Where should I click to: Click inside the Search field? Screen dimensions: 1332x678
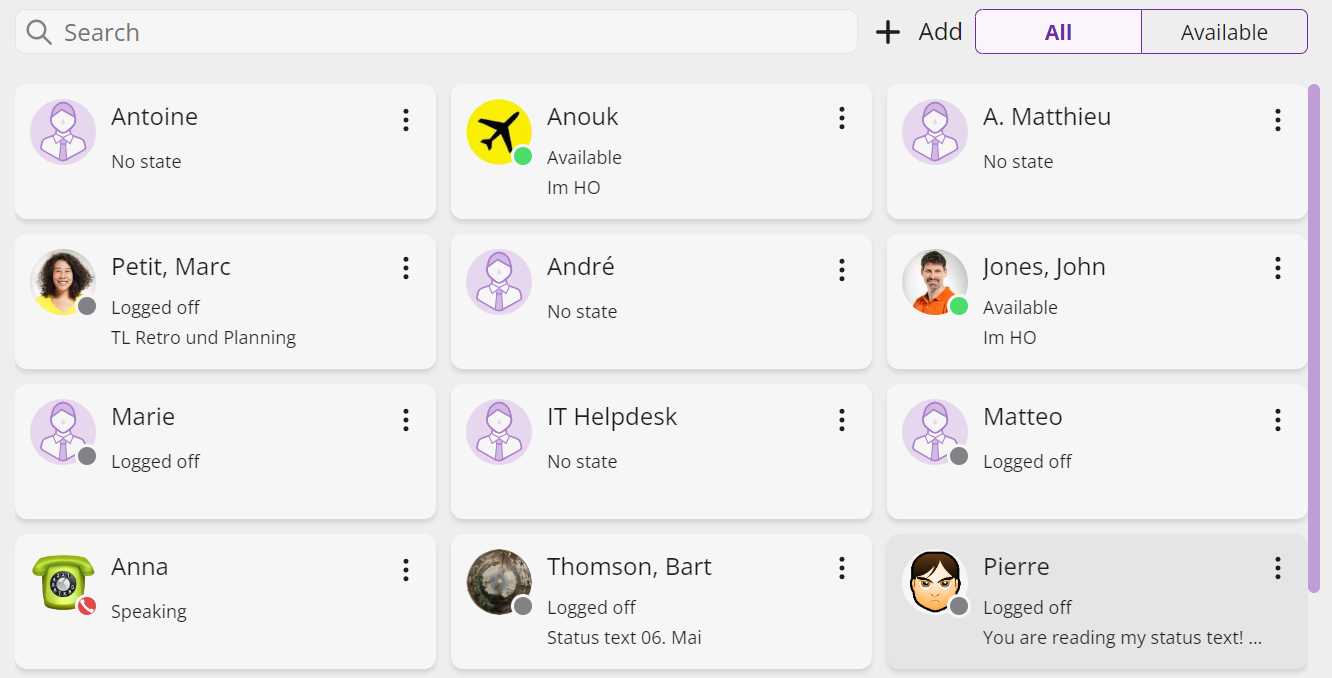pos(436,32)
